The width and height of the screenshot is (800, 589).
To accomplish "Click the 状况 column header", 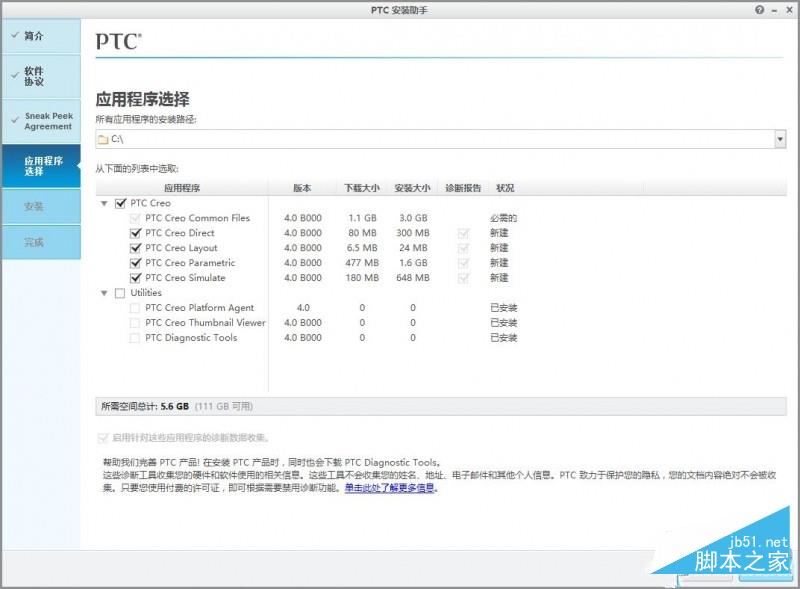I will tap(505, 188).
